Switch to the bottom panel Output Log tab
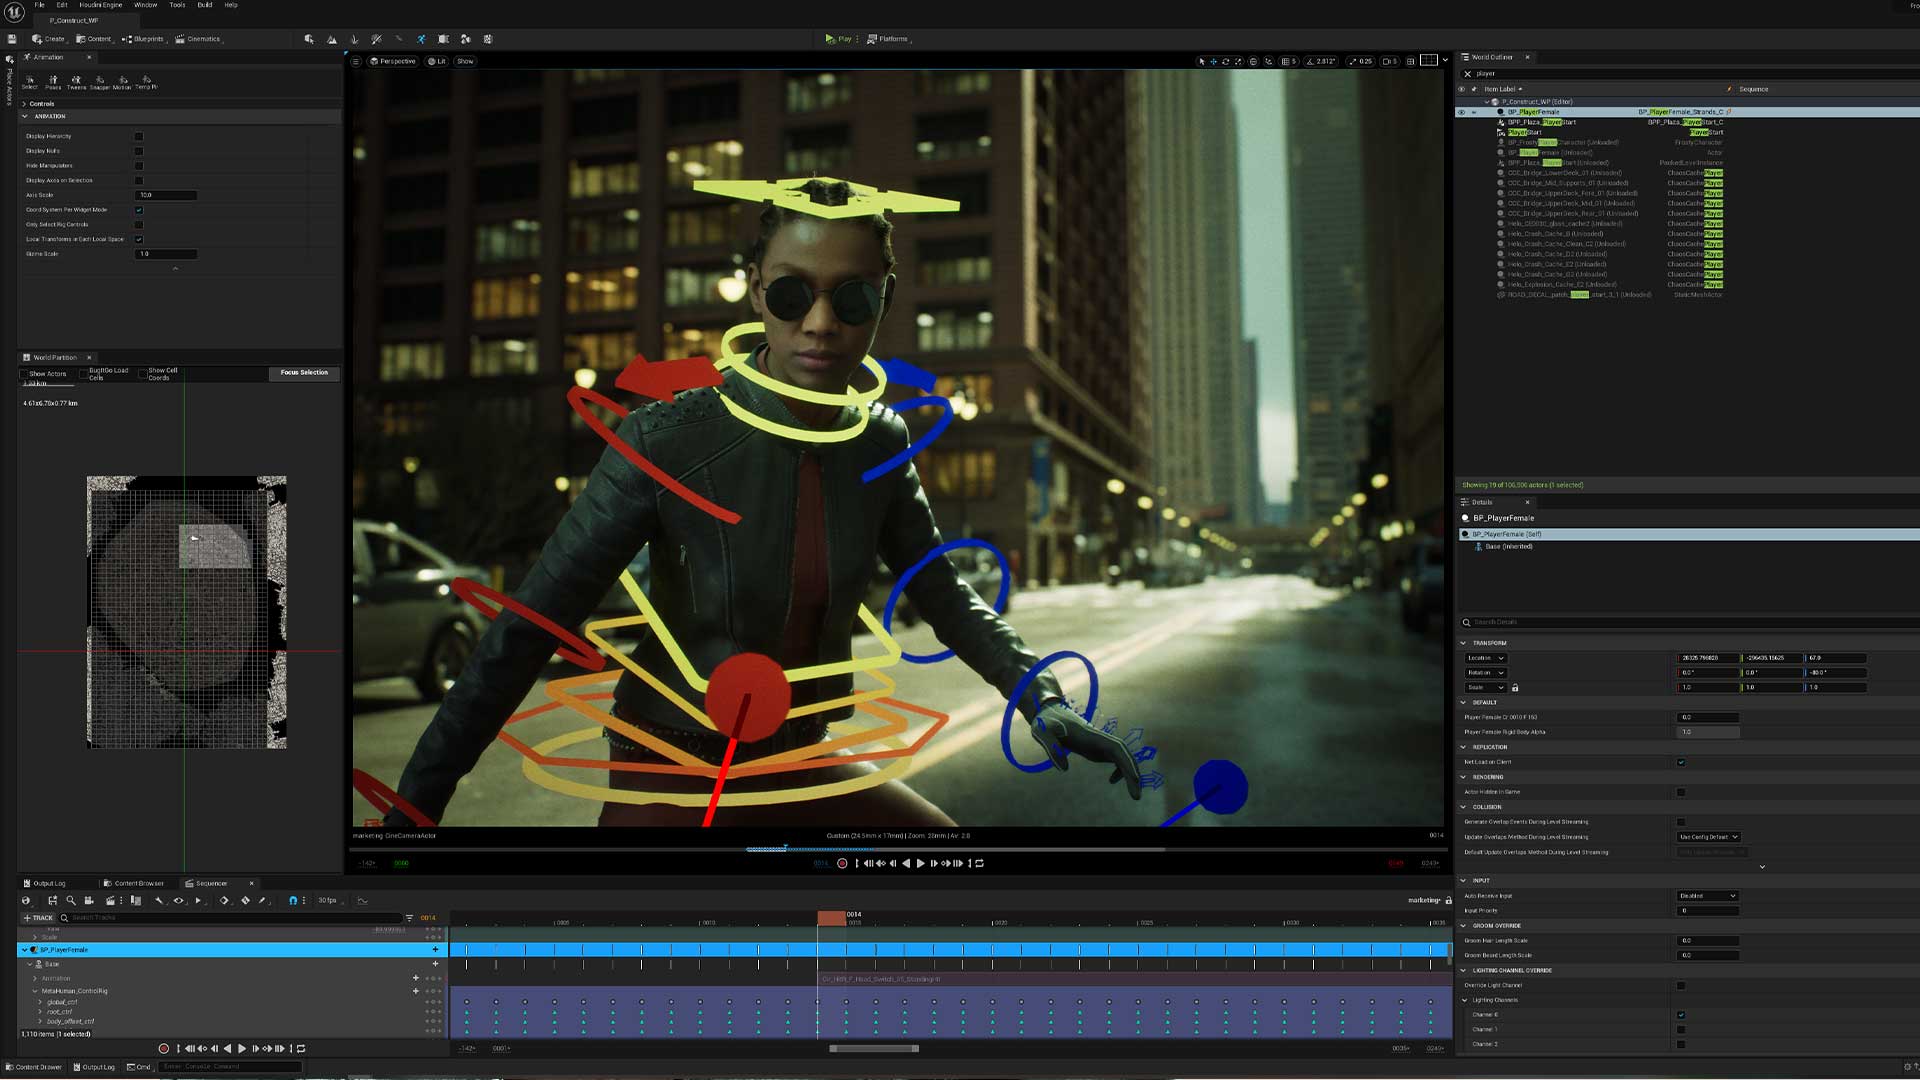 [45, 884]
